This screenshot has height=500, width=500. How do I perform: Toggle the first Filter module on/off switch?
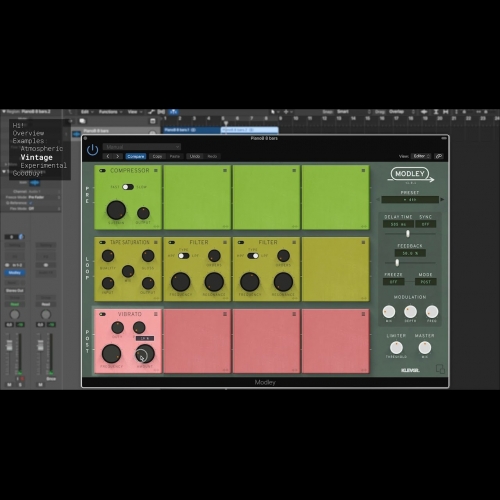(172, 242)
